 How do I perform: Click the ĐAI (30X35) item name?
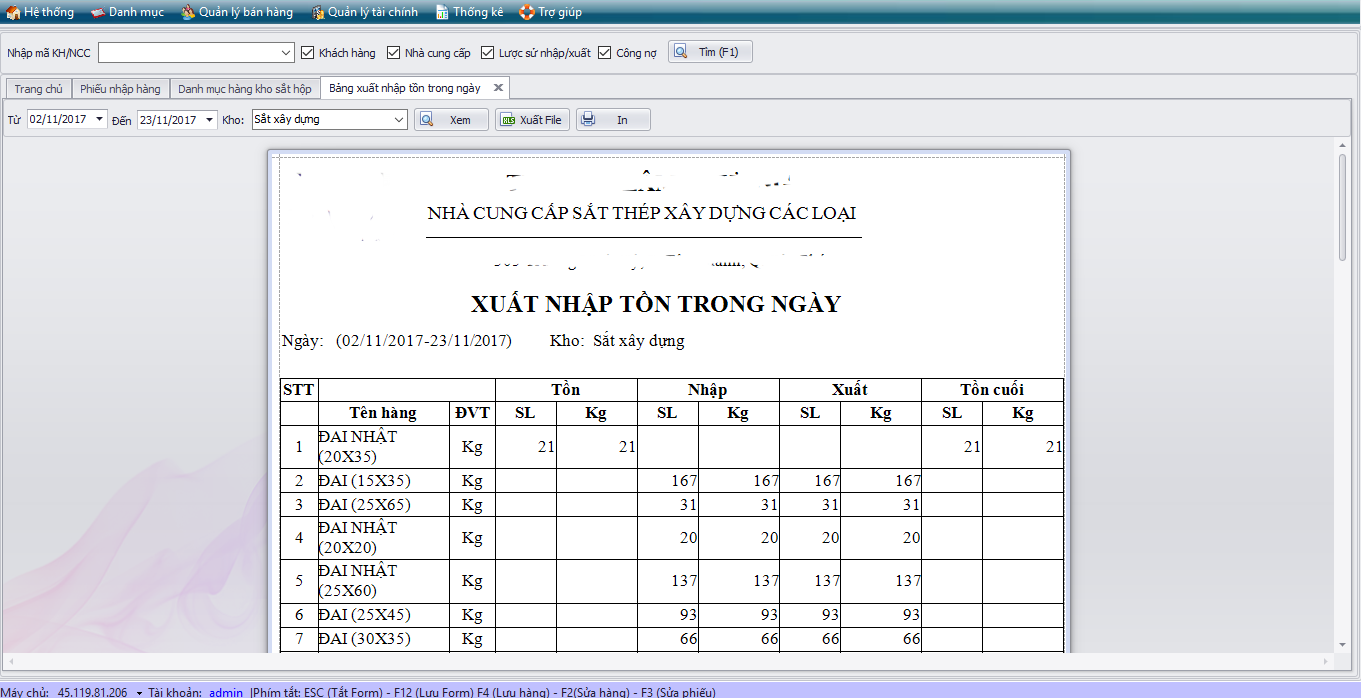(365, 639)
